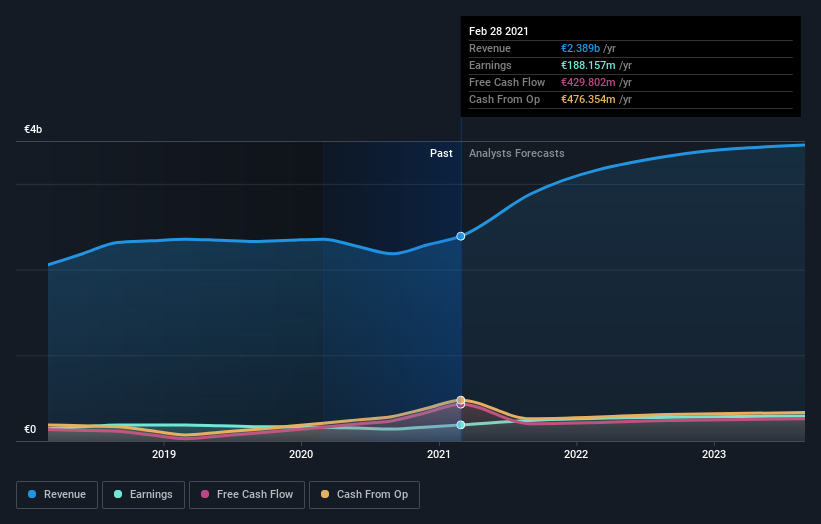Select the Cash From Op data point marker

point(461,400)
